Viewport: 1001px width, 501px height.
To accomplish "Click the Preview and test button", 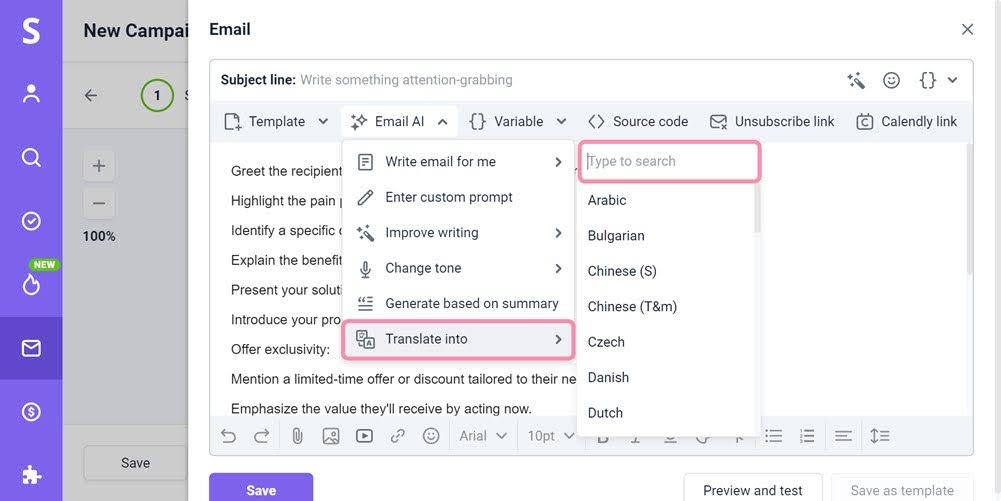I will pyautogui.click(x=752, y=490).
